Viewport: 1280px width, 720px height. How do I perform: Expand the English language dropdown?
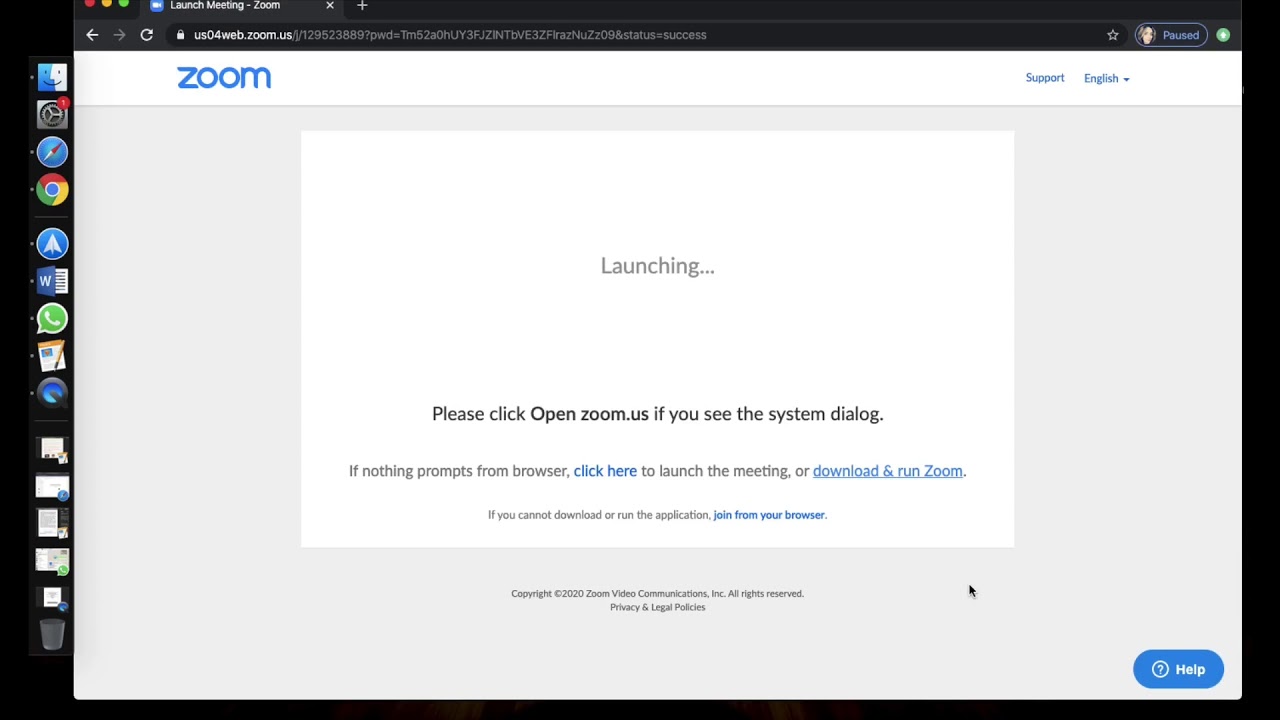click(x=1106, y=78)
